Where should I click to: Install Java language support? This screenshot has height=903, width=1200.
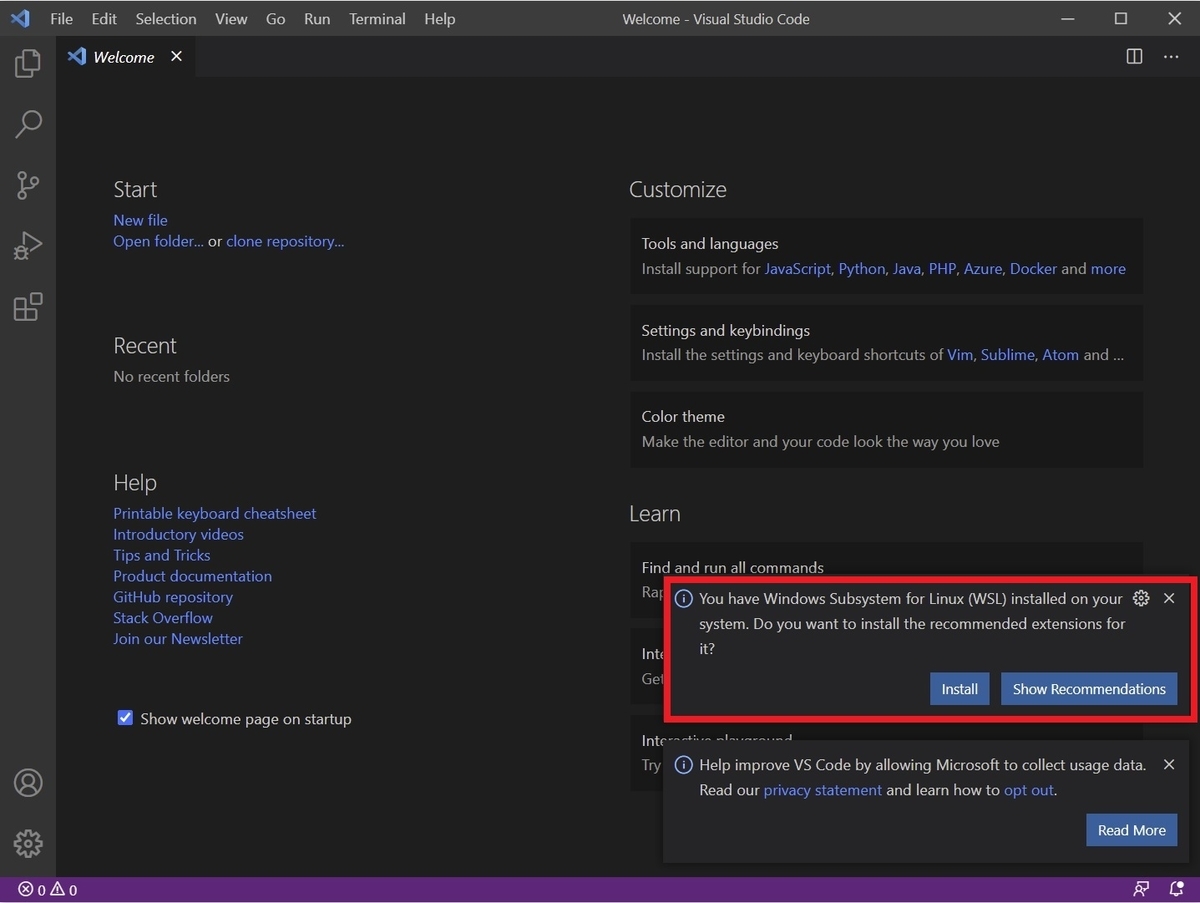click(906, 269)
